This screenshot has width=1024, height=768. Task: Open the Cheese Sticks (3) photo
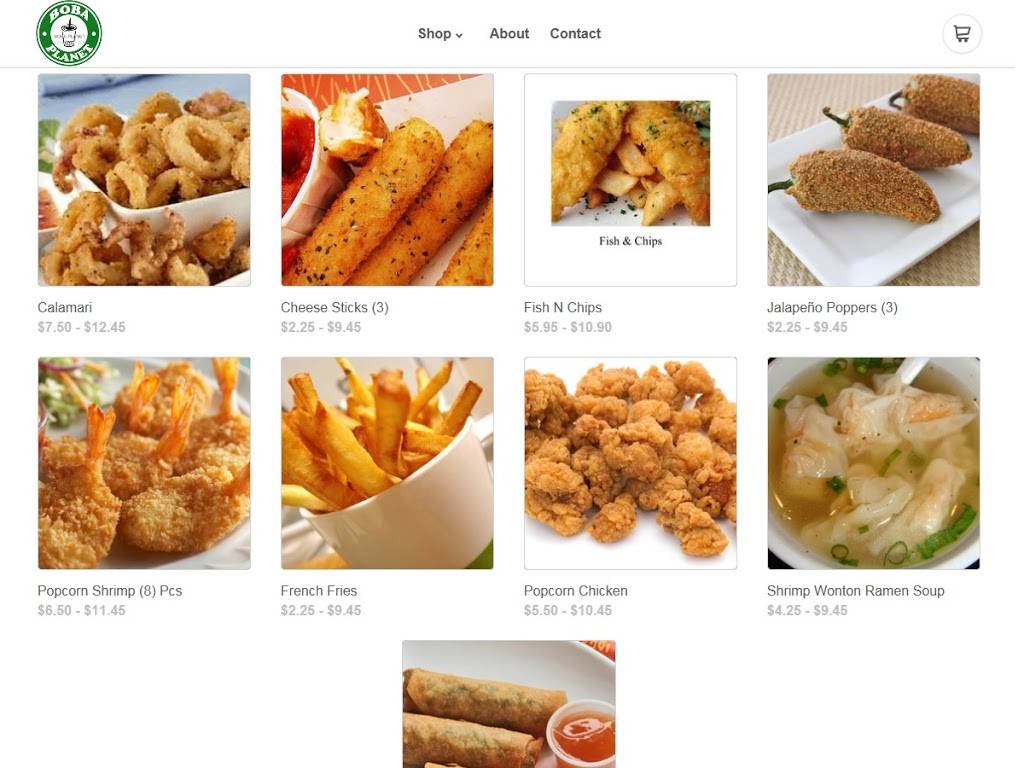(387, 180)
